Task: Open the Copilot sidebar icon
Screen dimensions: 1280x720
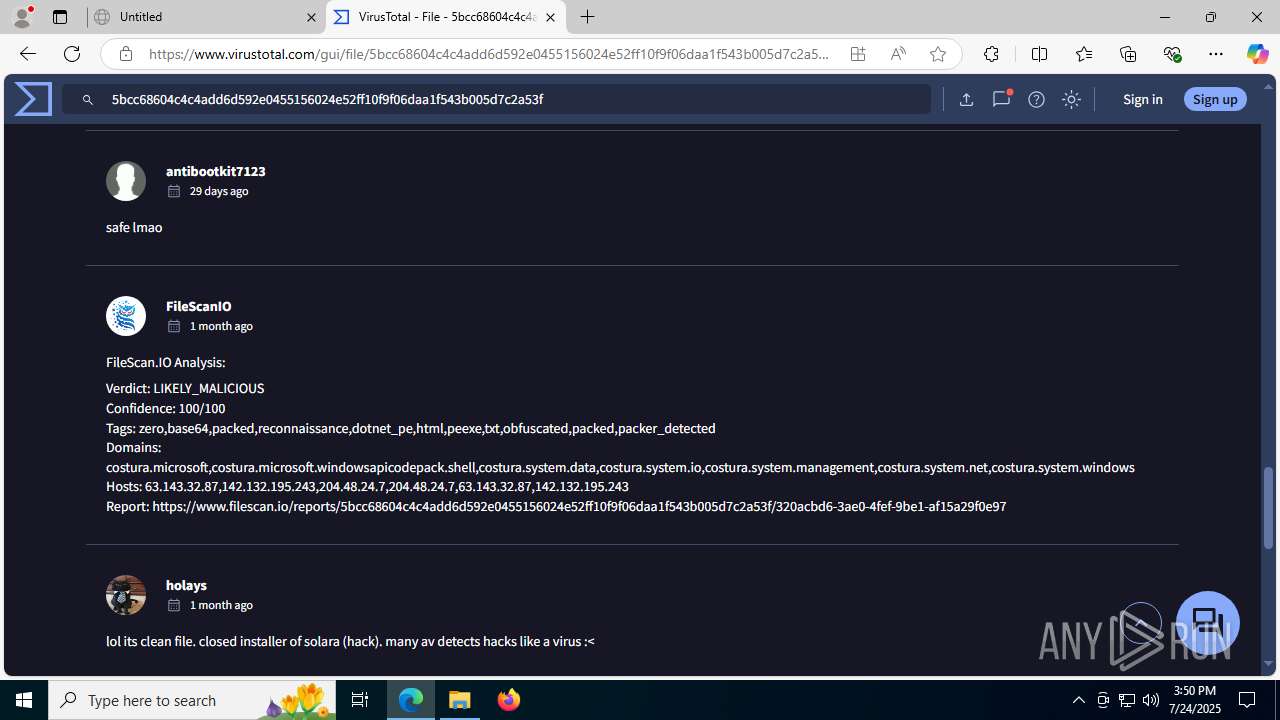Action: coord(1257,54)
